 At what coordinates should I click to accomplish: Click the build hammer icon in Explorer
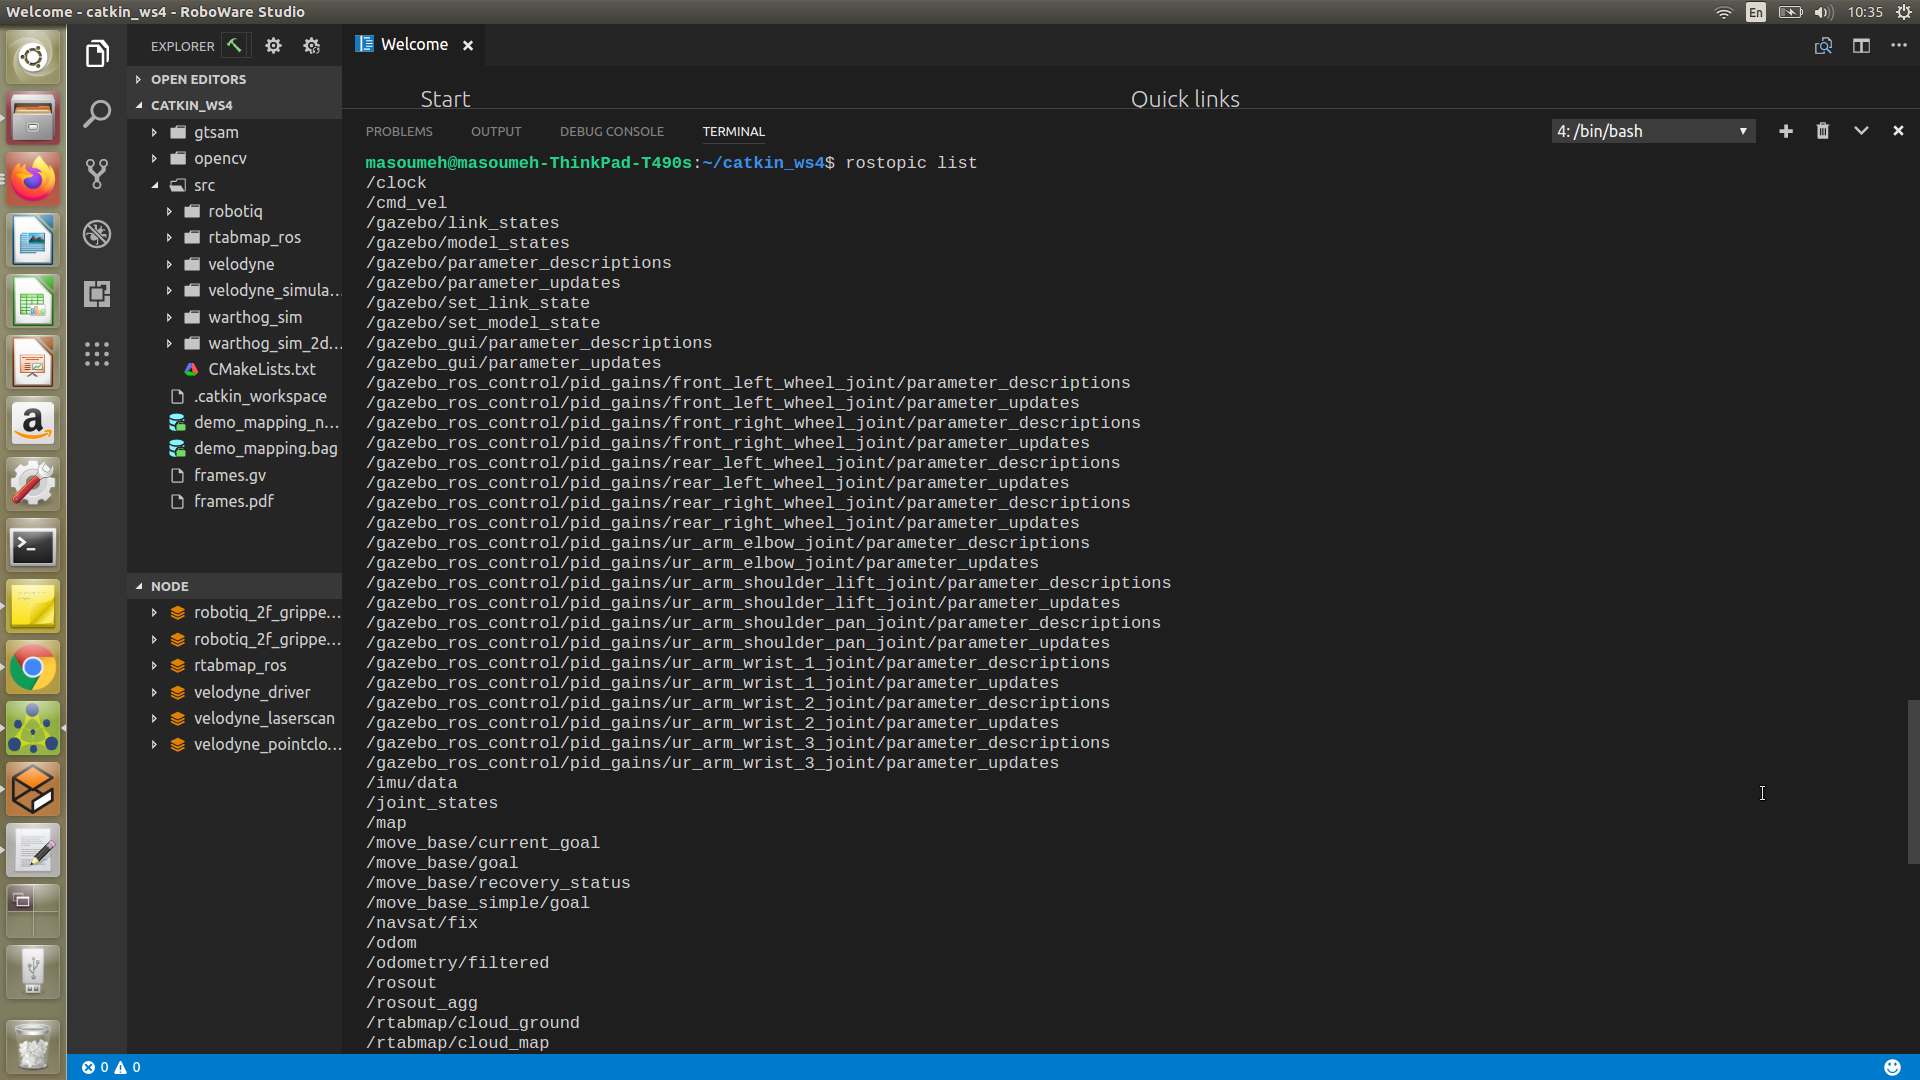(x=234, y=46)
